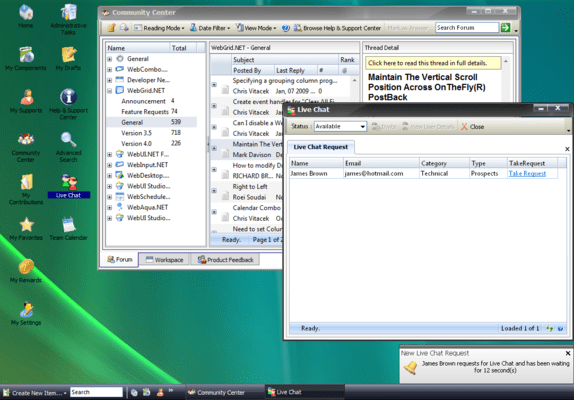Click first quick launch icon in taskbar
Screen dimensions: 574x400
tap(134, 392)
